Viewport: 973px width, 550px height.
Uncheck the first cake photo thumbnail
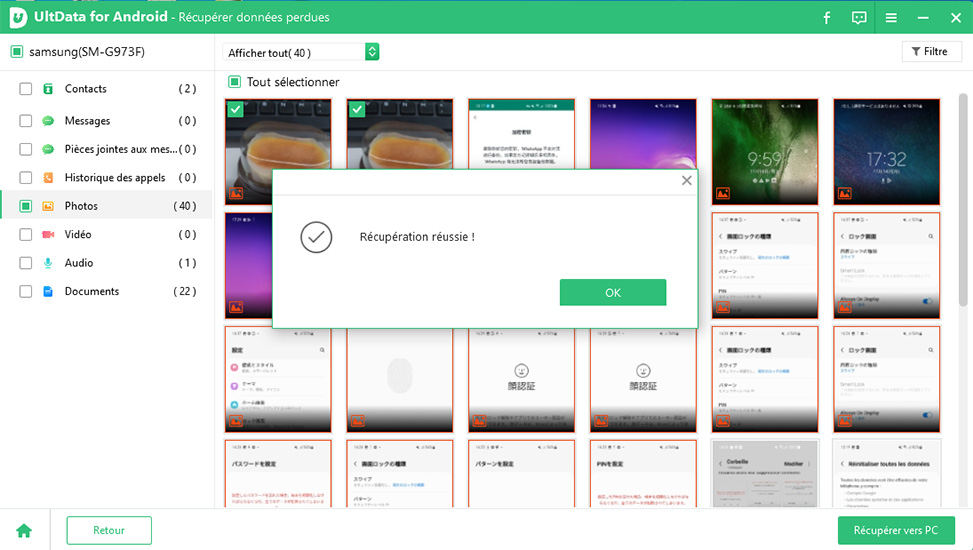pyautogui.click(x=235, y=110)
